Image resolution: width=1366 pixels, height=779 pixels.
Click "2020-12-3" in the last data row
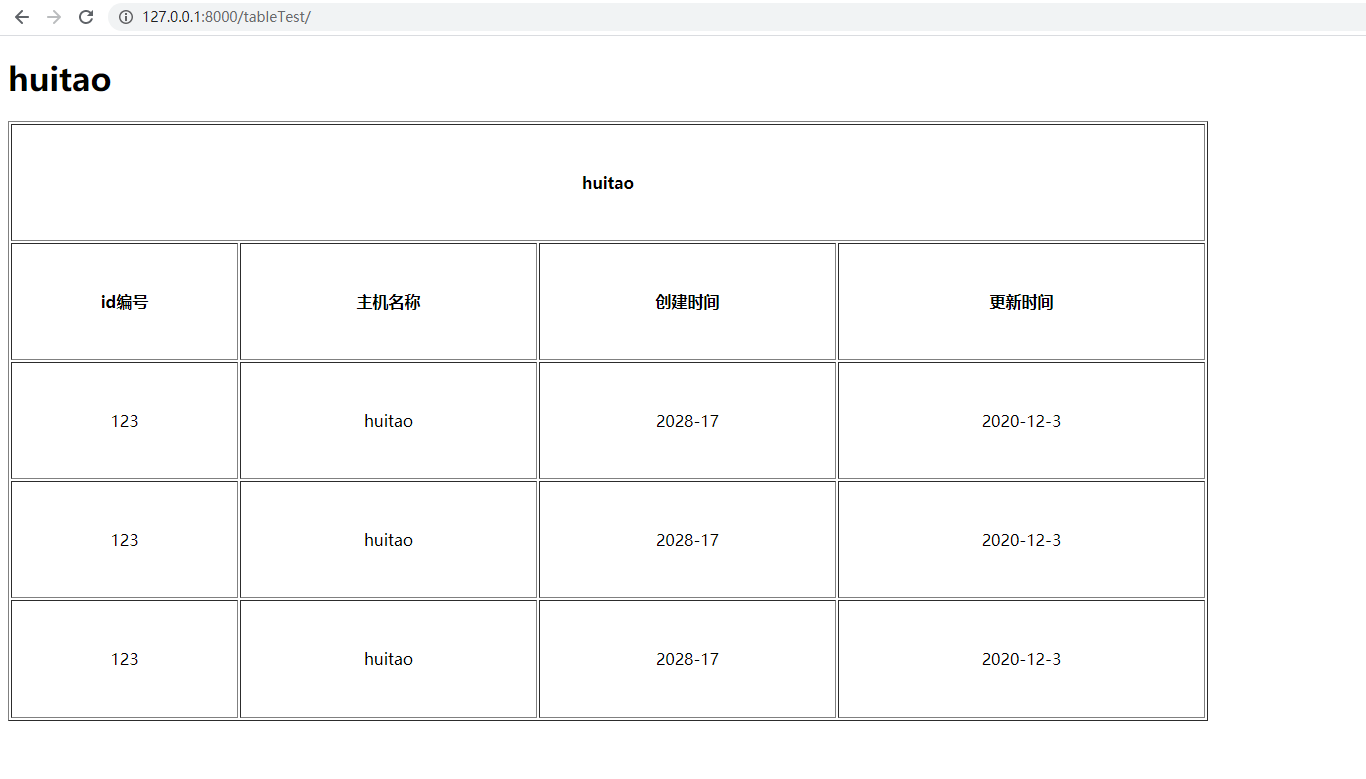pyautogui.click(x=1021, y=659)
